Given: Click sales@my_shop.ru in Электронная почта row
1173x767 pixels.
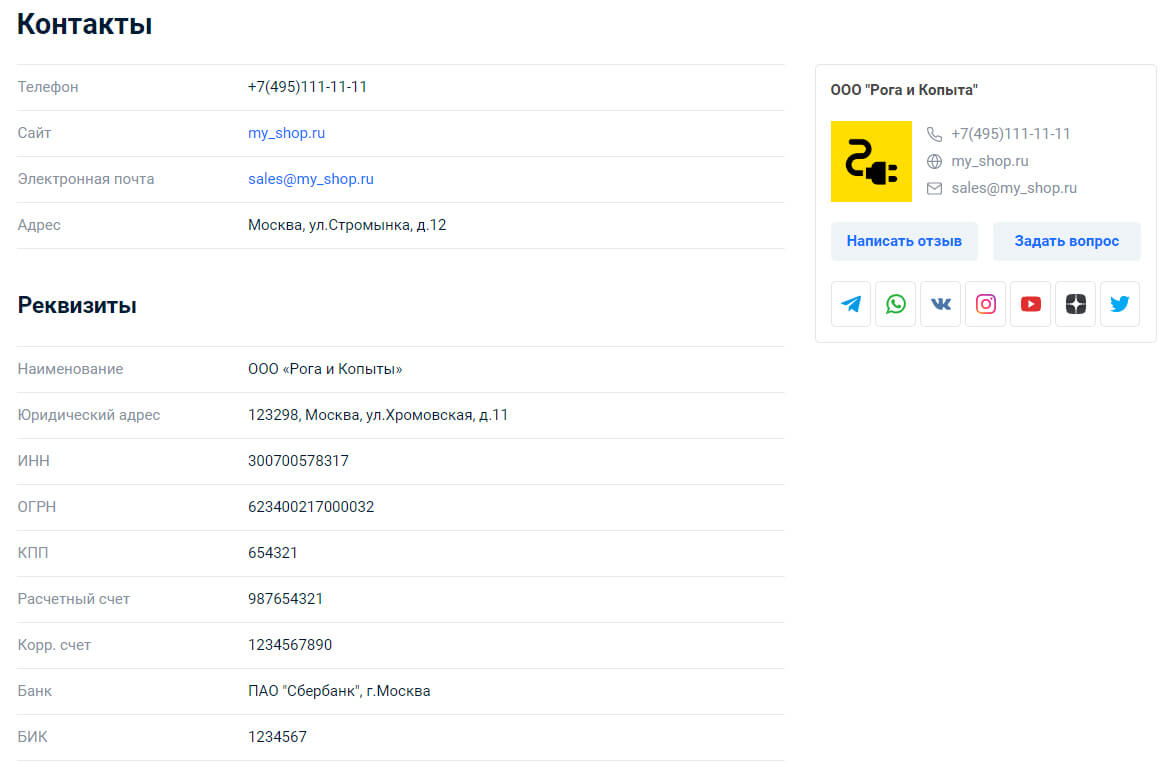Looking at the screenshot, I should [311, 179].
